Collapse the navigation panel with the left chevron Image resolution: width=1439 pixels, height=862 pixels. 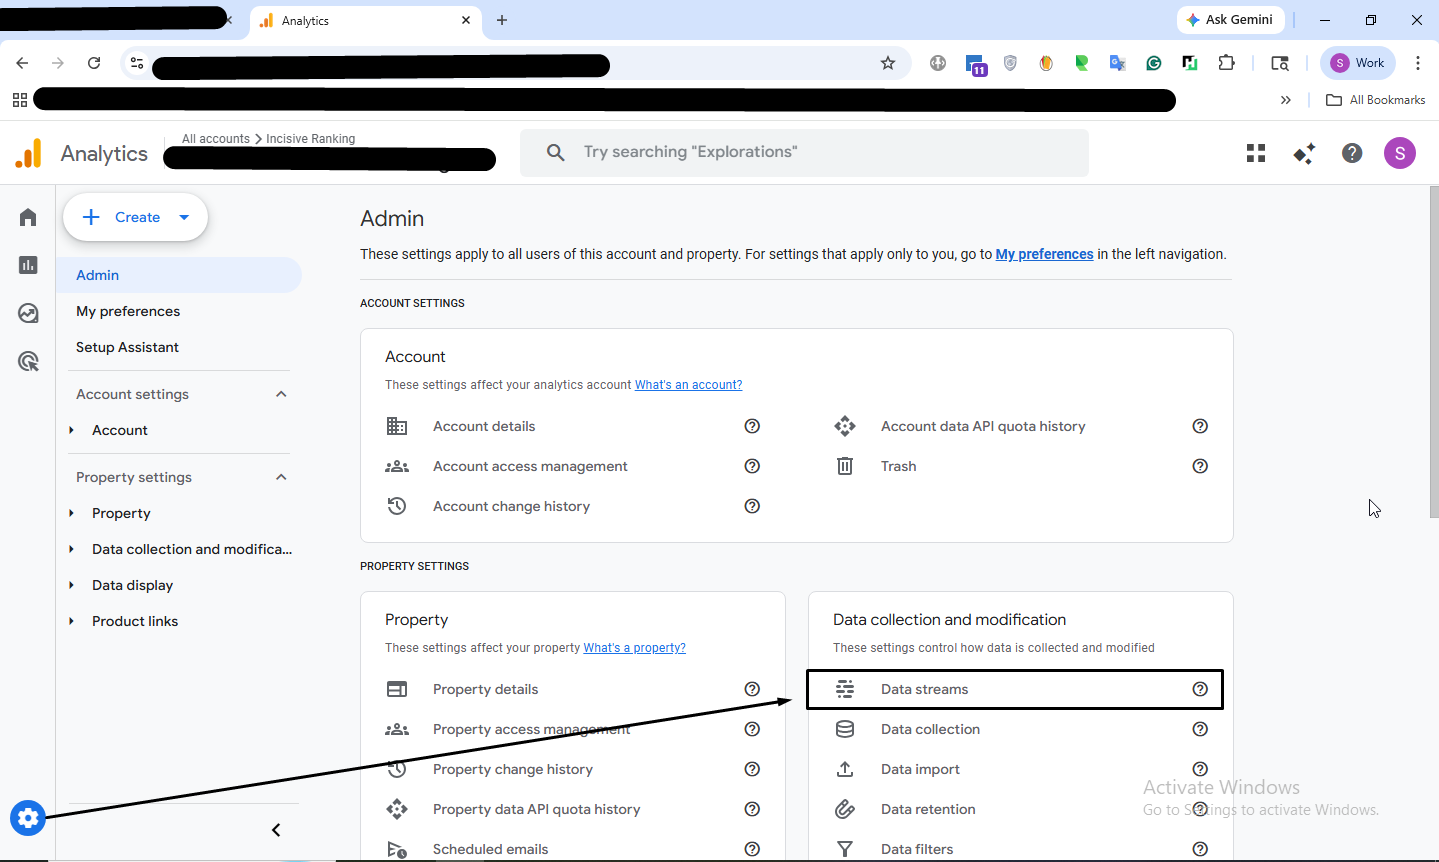click(x=276, y=830)
